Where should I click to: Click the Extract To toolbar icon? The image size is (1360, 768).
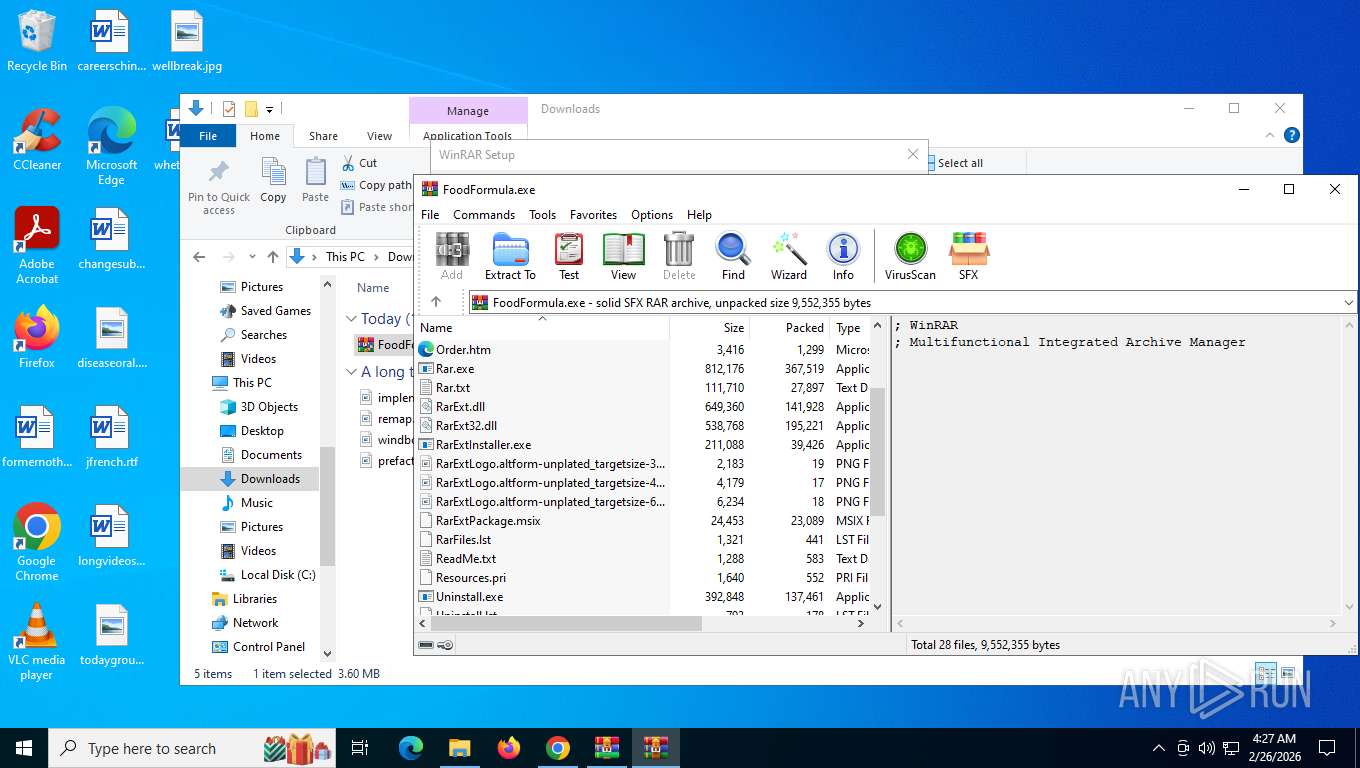click(510, 256)
